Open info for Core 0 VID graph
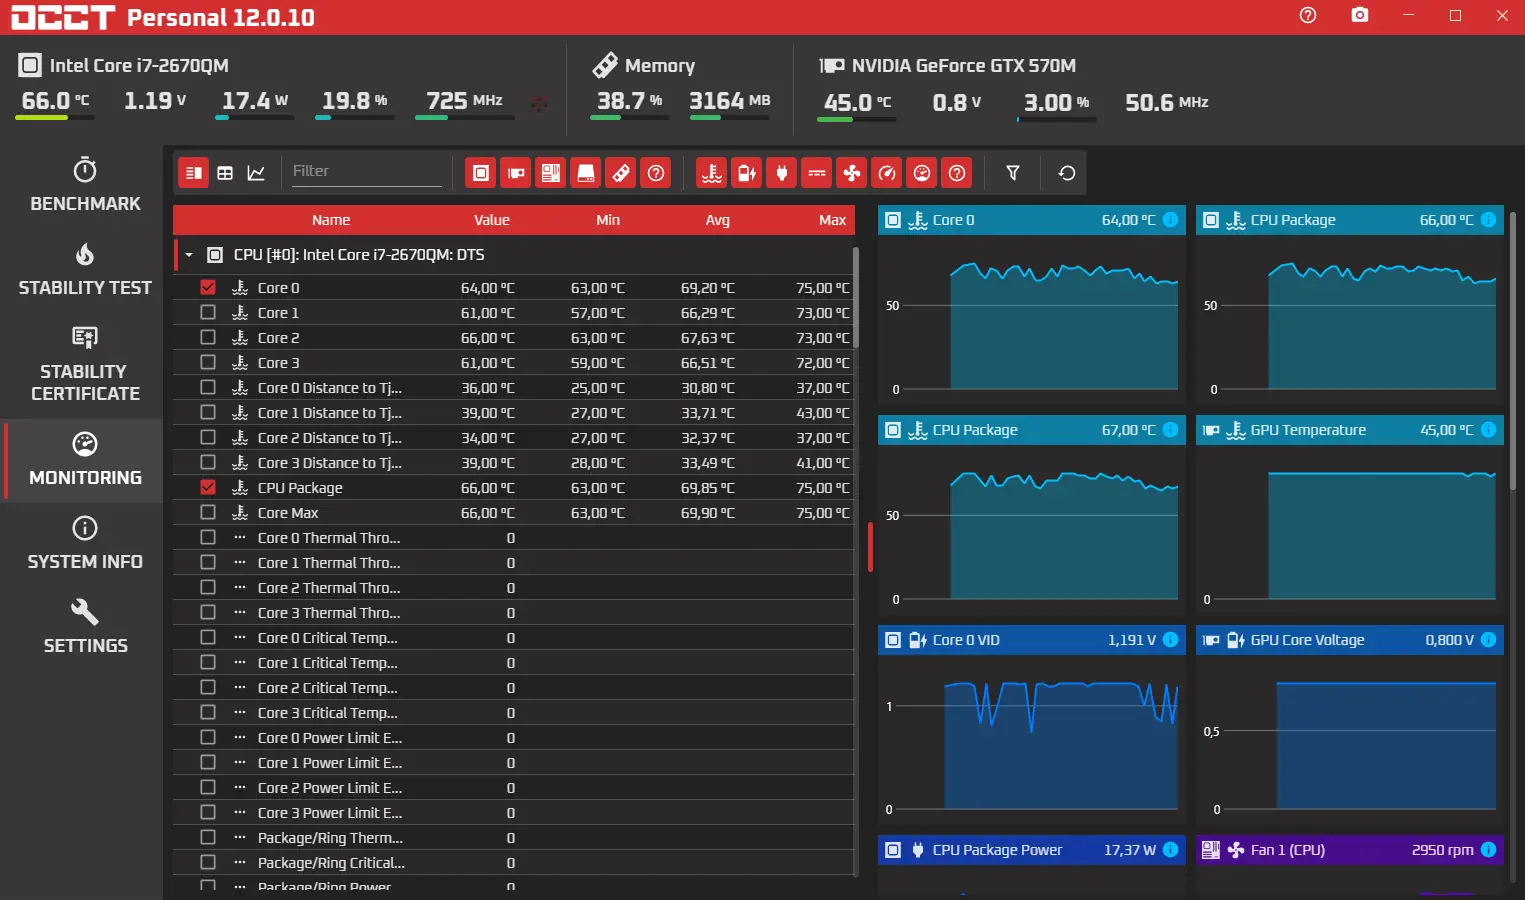 point(1171,640)
